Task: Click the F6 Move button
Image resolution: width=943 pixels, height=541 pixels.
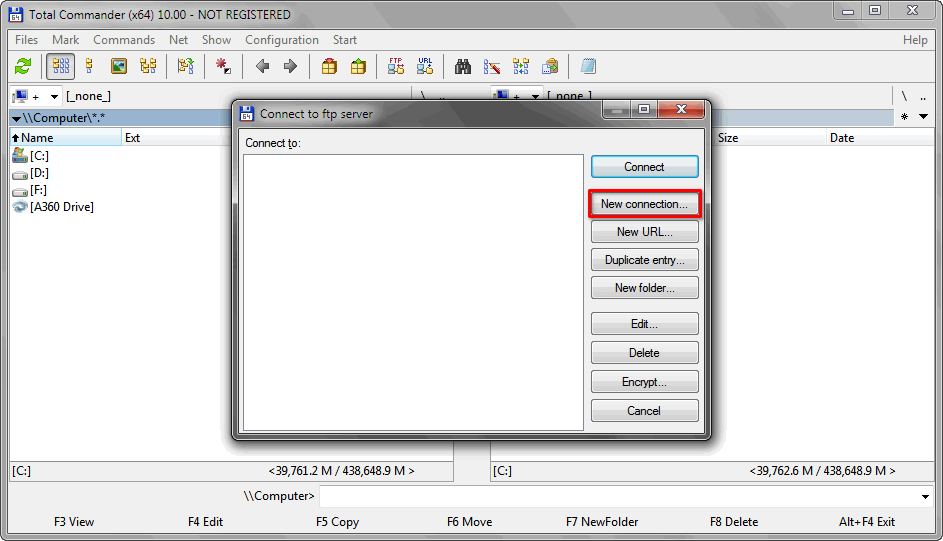Action: (470, 522)
